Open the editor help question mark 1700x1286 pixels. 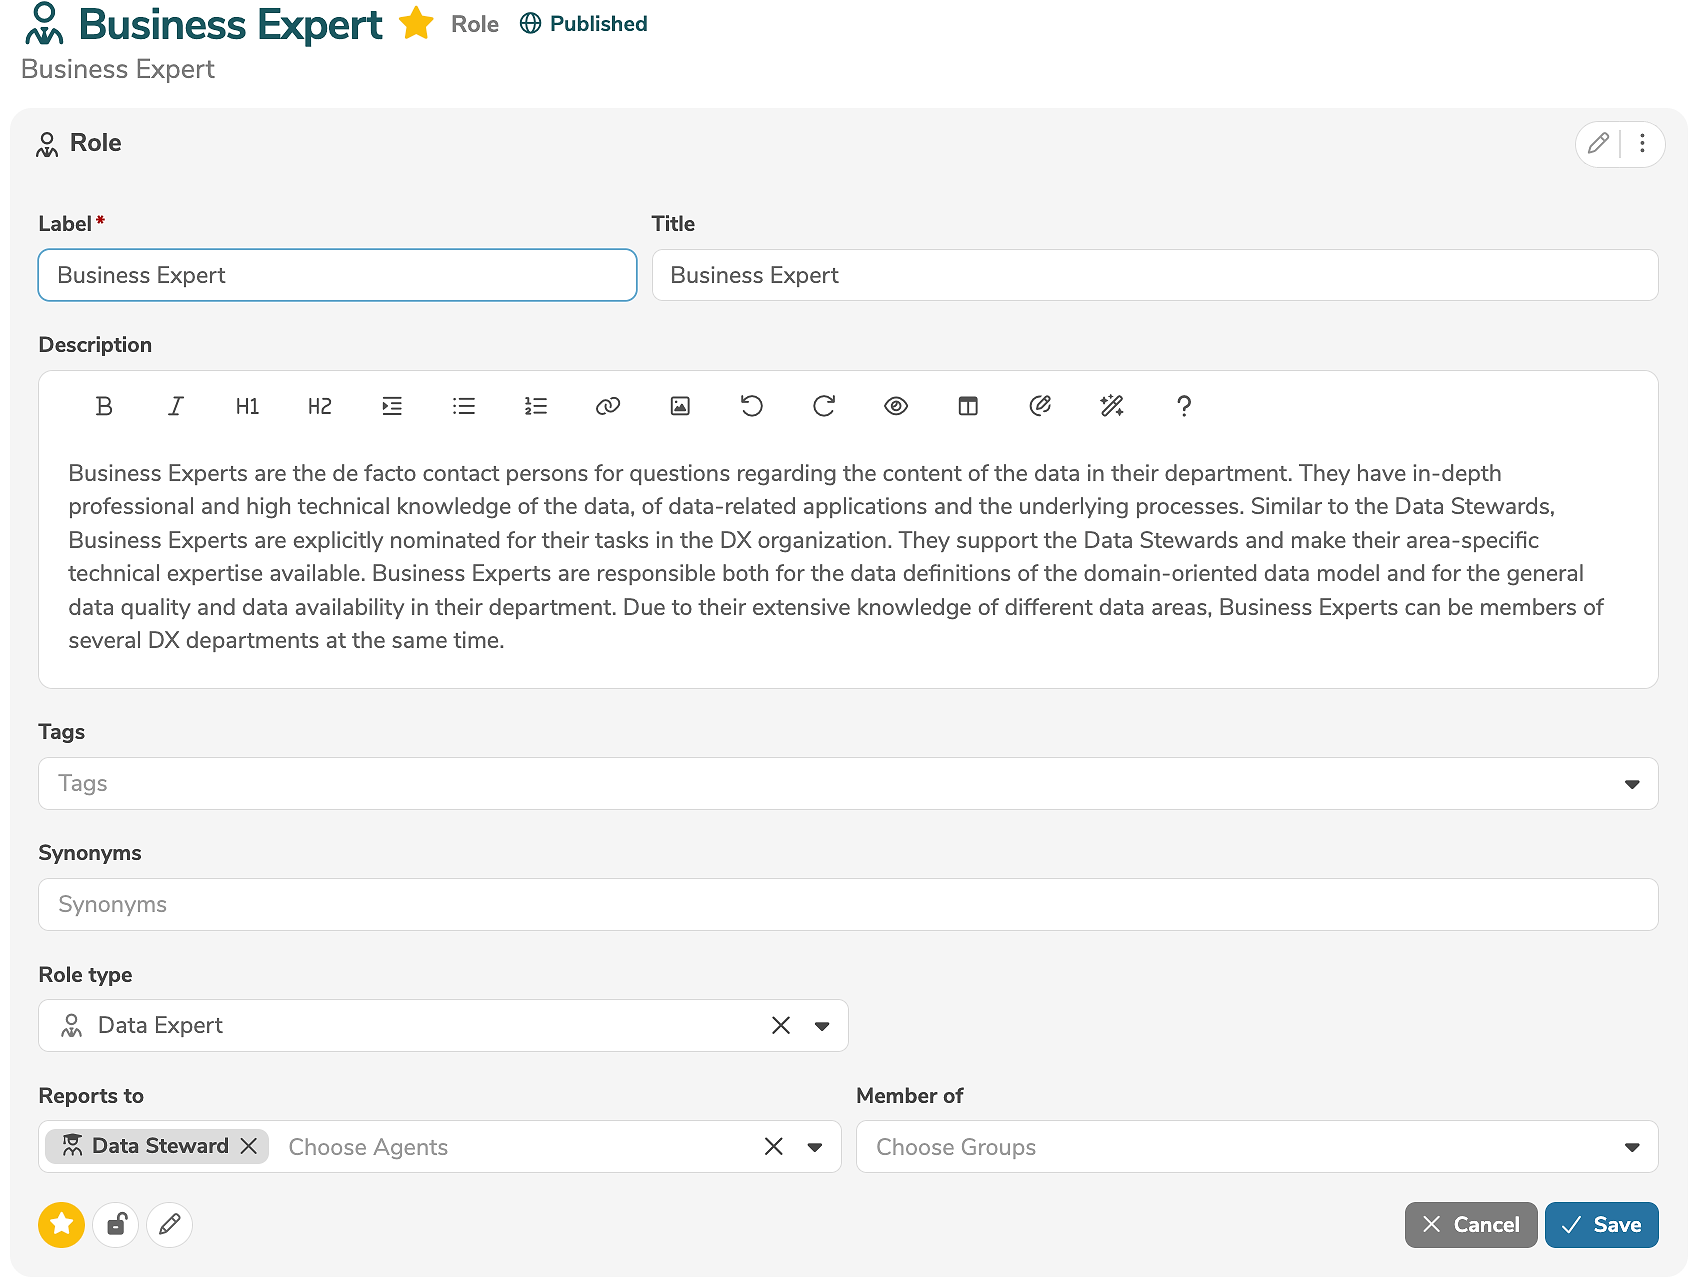(1184, 406)
